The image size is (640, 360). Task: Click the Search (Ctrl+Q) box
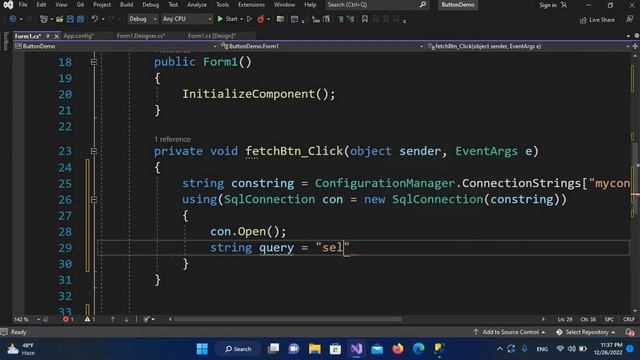377,5
